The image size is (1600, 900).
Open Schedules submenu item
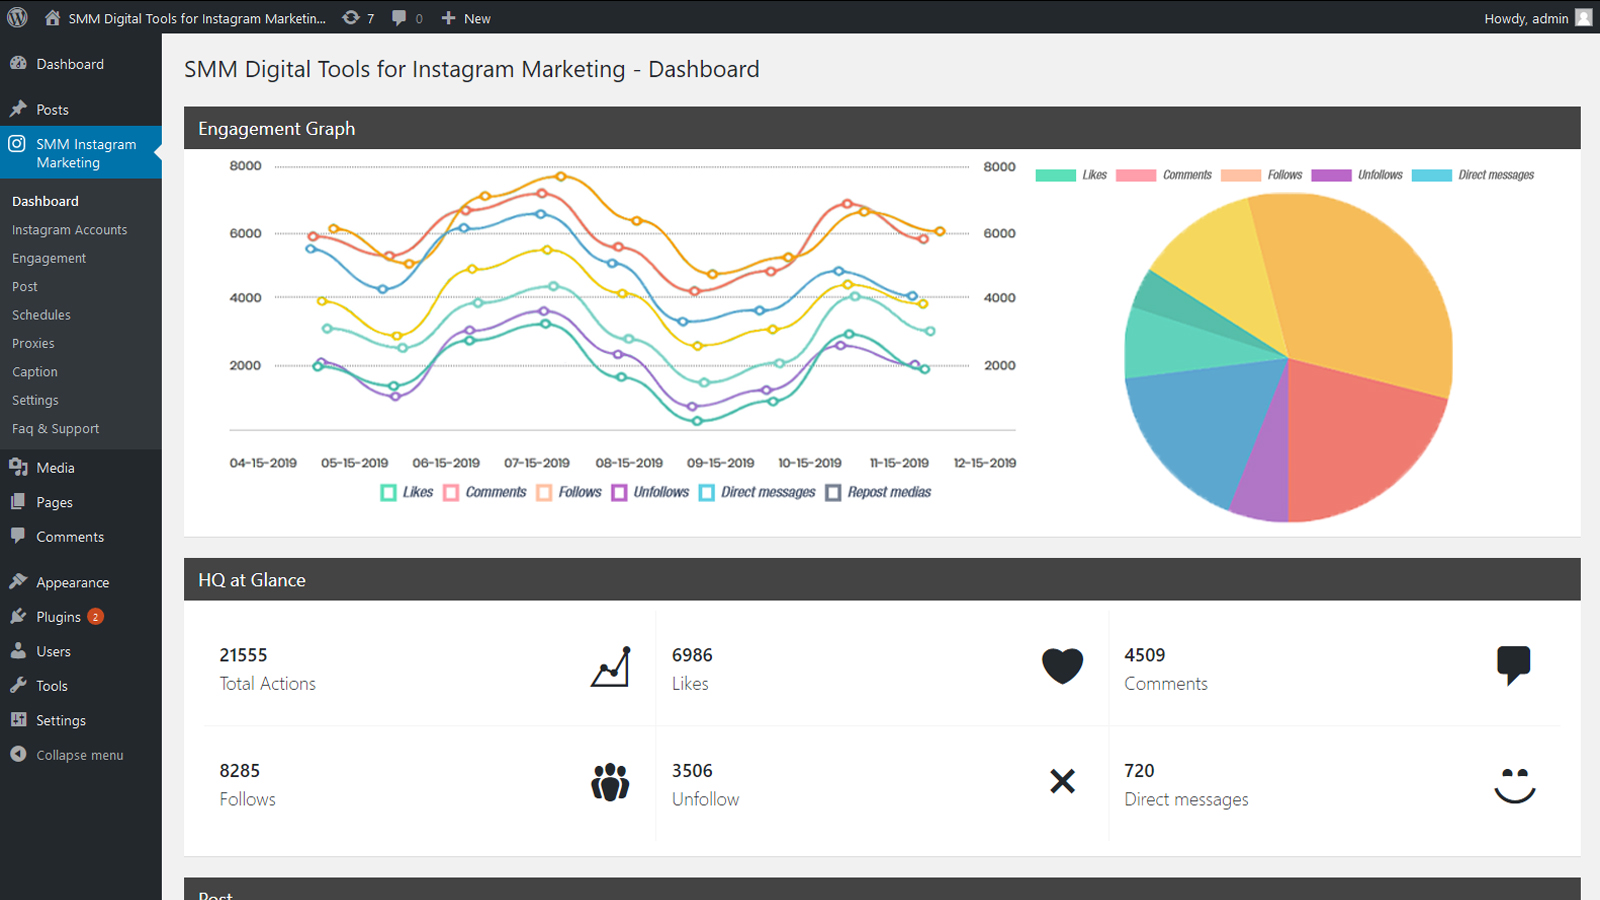click(41, 315)
